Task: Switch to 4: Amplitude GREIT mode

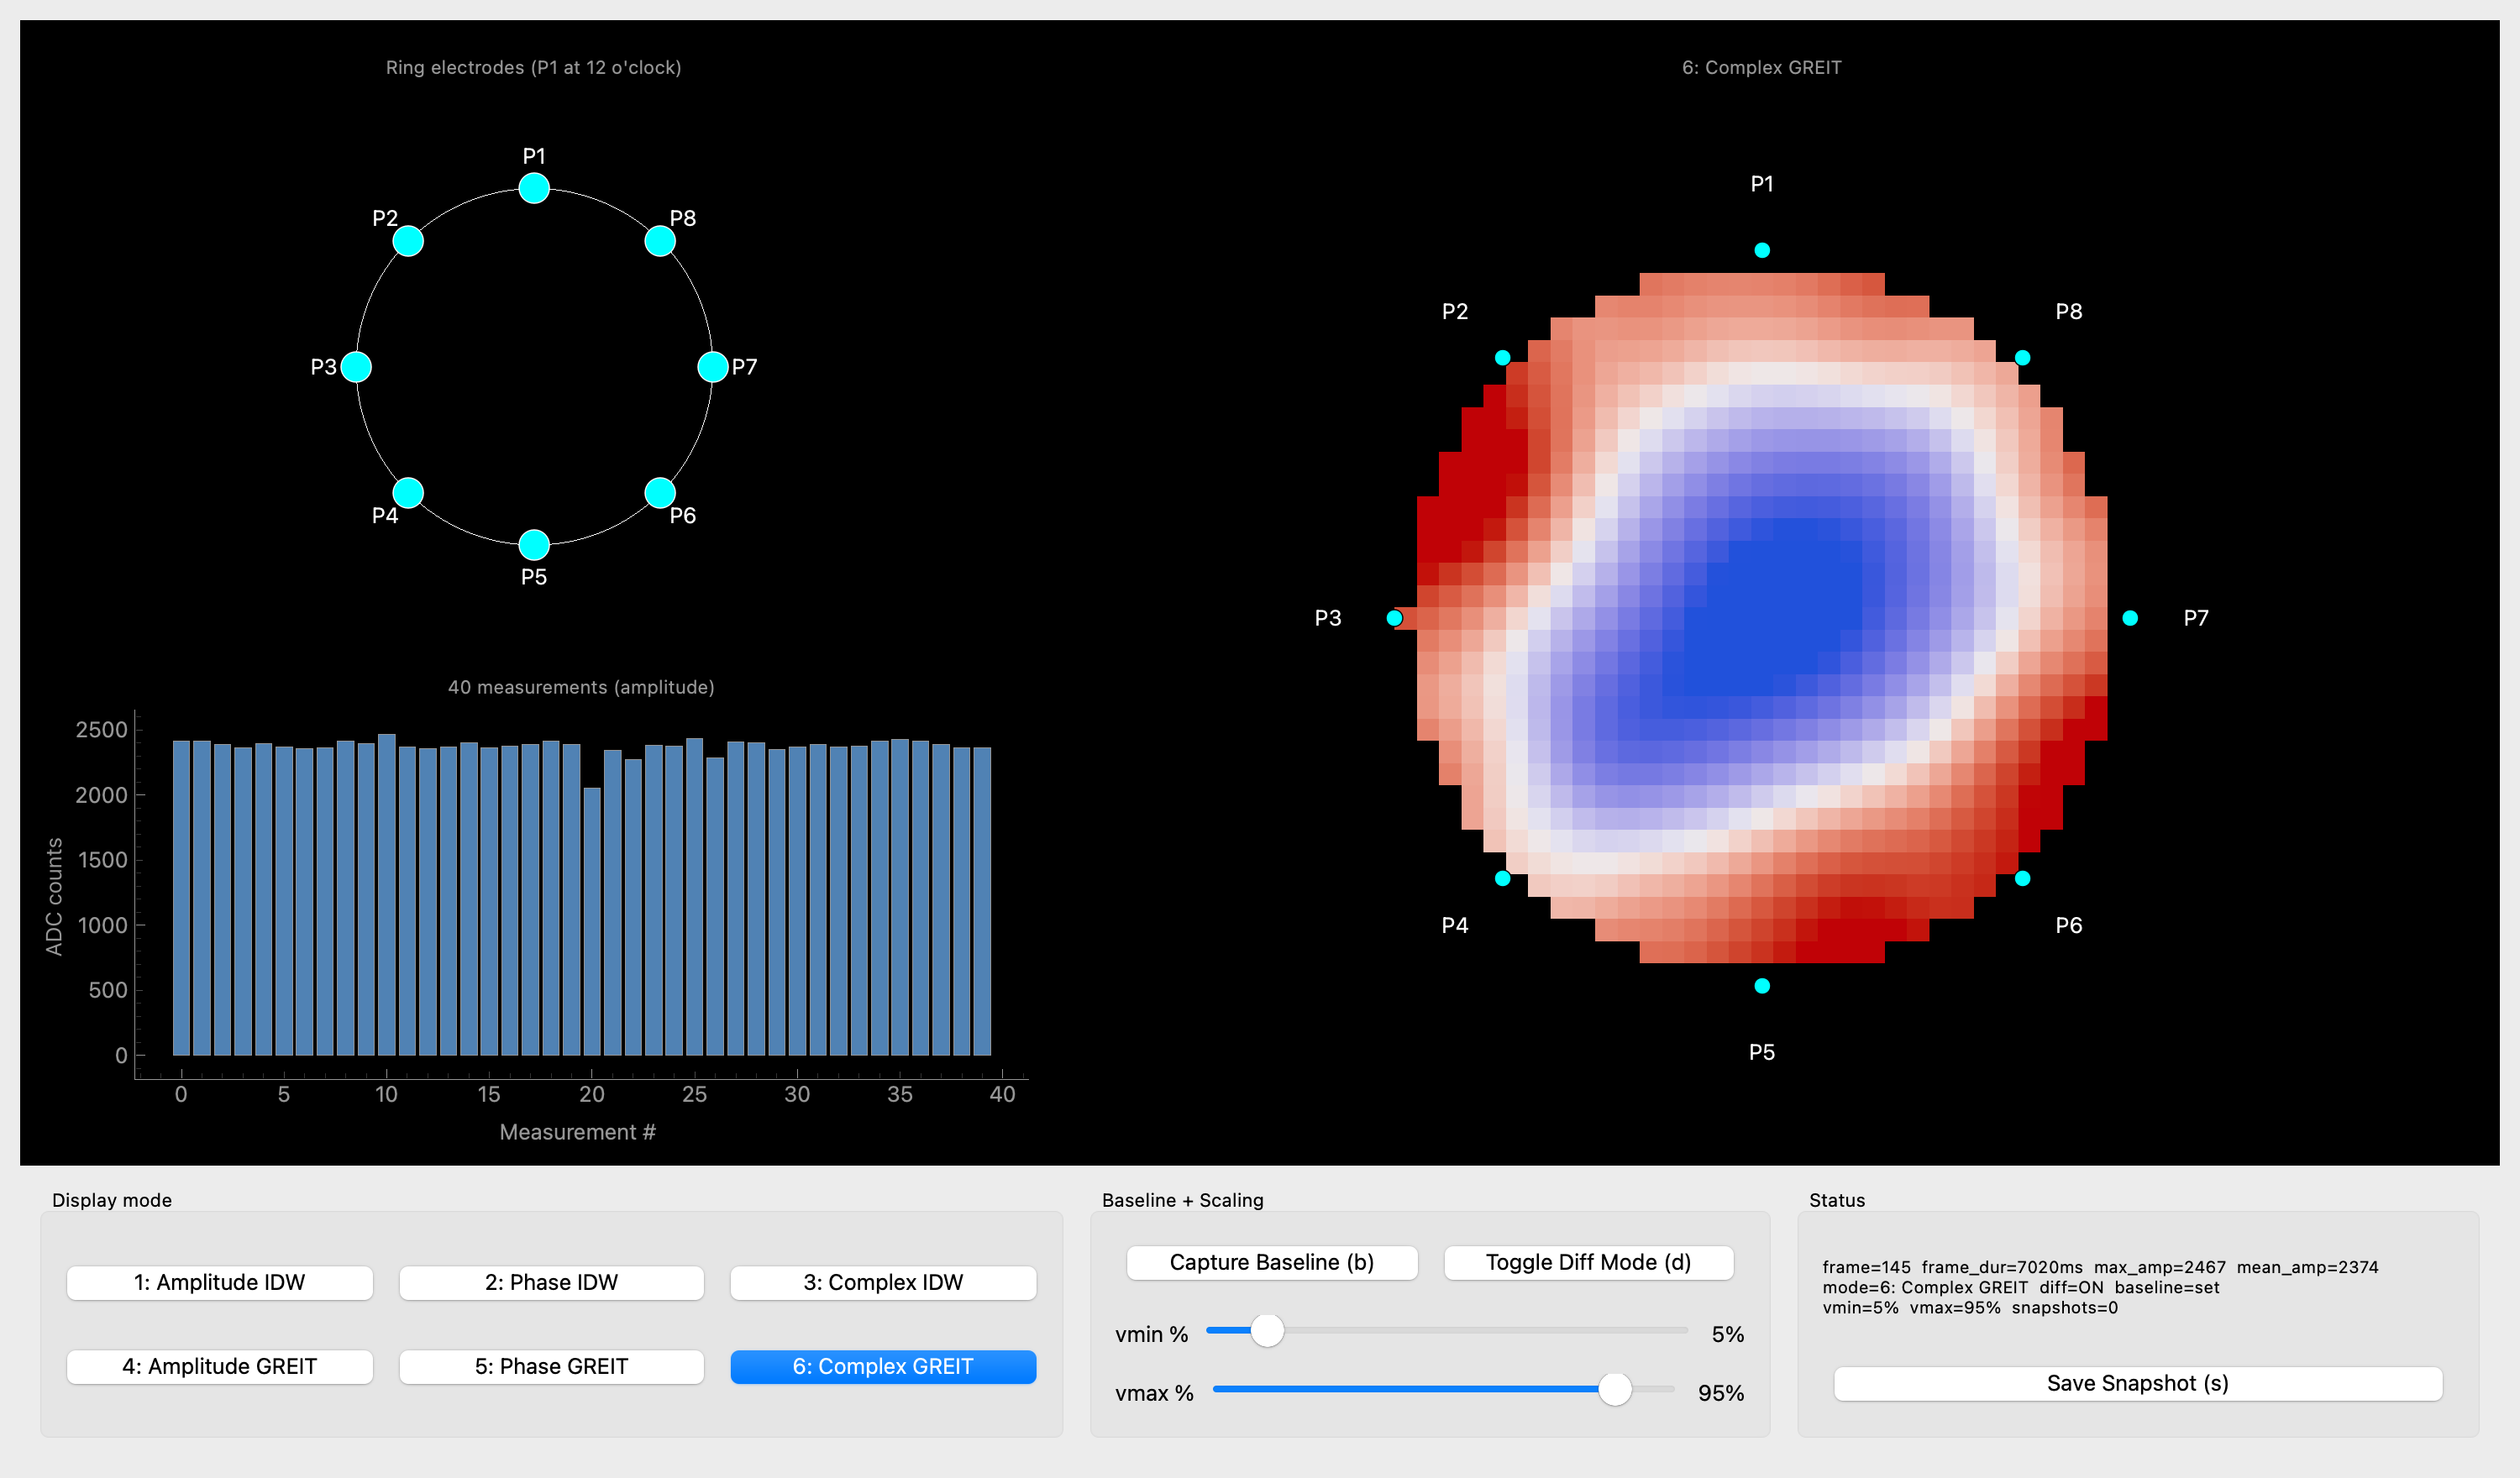Action: 220,1366
